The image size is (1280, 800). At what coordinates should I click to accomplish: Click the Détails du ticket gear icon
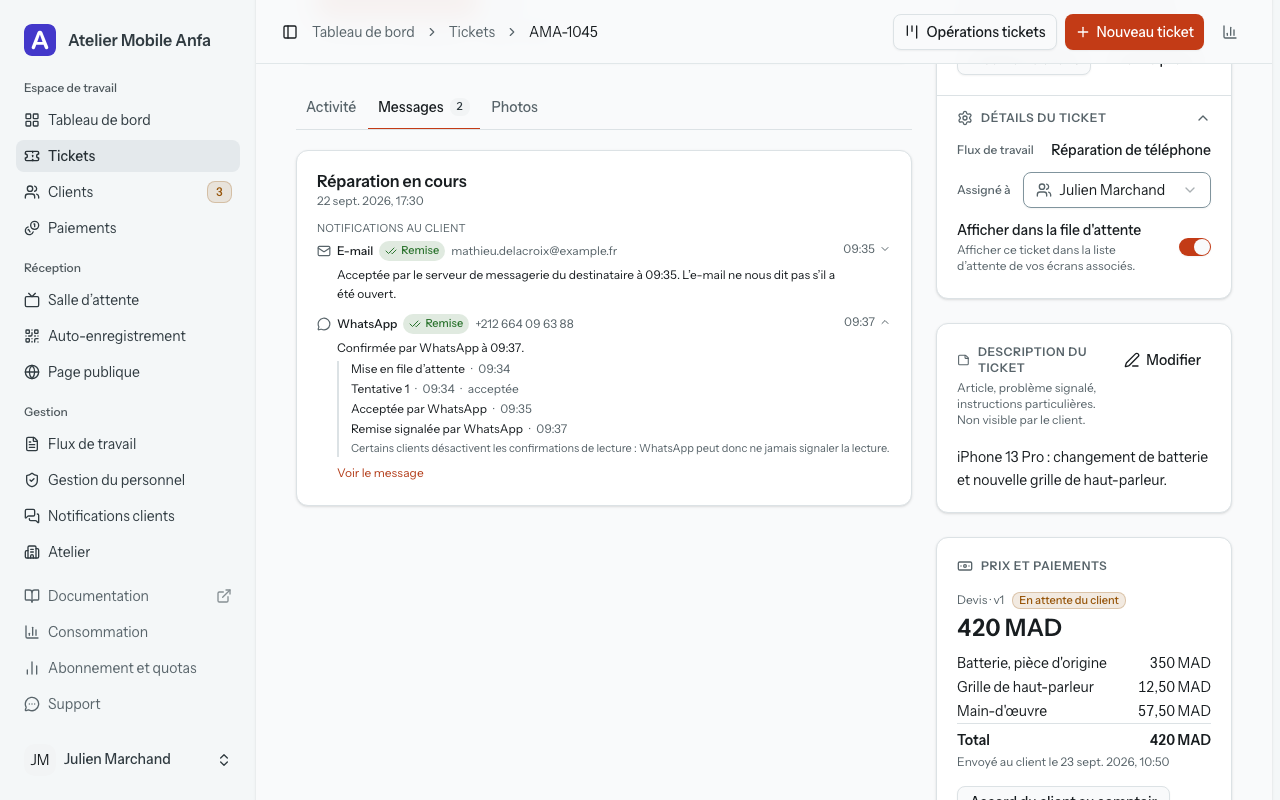965,118
